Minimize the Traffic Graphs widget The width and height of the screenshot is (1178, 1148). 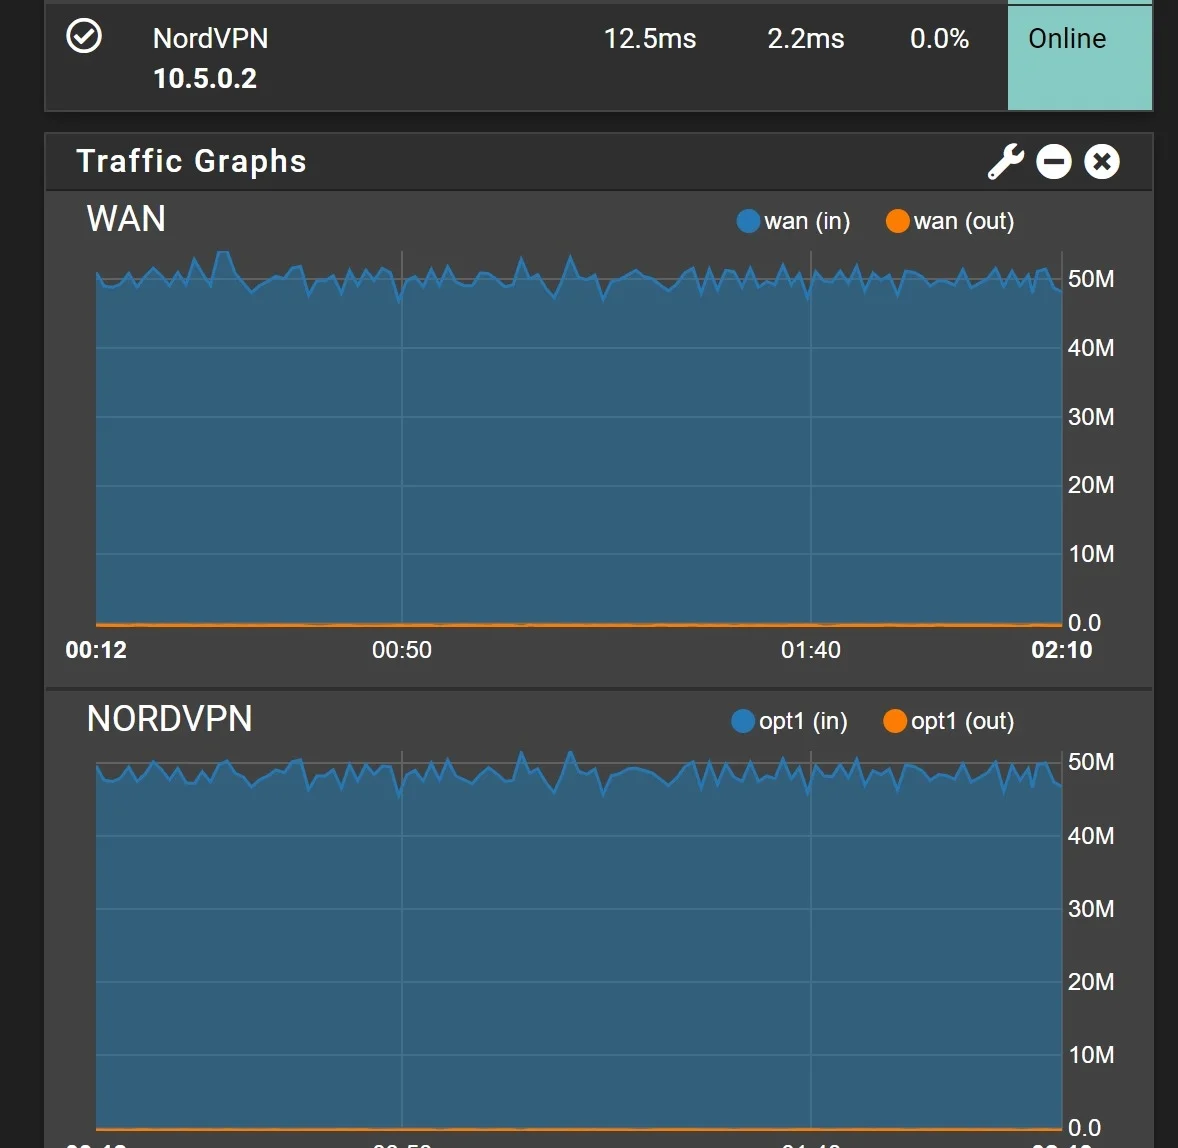(x=1053, y=162)
